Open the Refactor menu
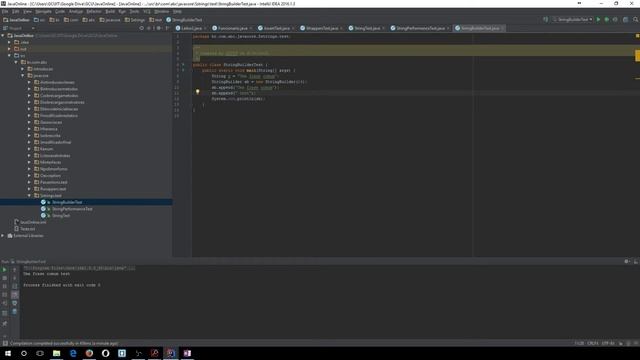The image size is (640, 360). pos(93,11)
